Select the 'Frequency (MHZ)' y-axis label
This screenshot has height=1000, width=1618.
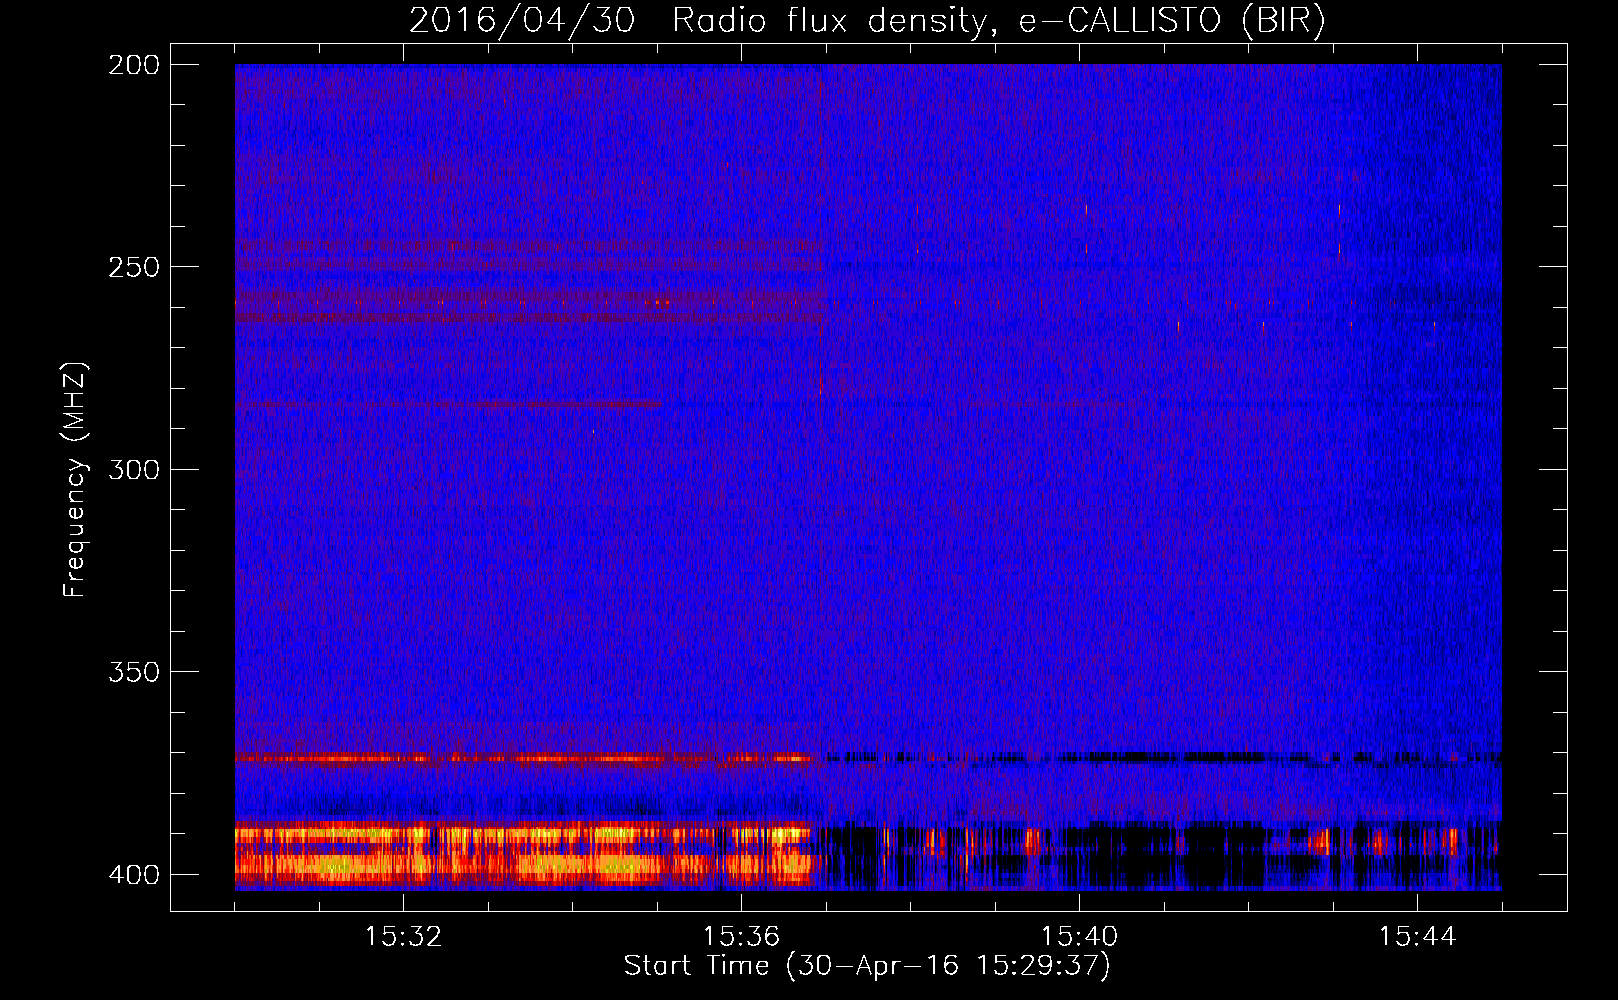tap(75, 479)
